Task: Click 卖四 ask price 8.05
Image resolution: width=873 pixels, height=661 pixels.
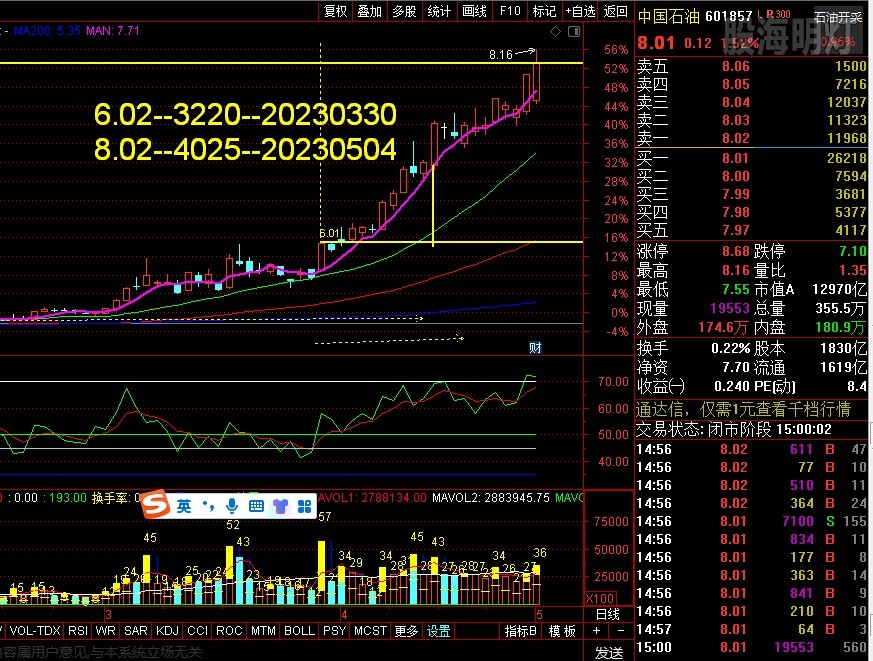Action: point(735,84)
